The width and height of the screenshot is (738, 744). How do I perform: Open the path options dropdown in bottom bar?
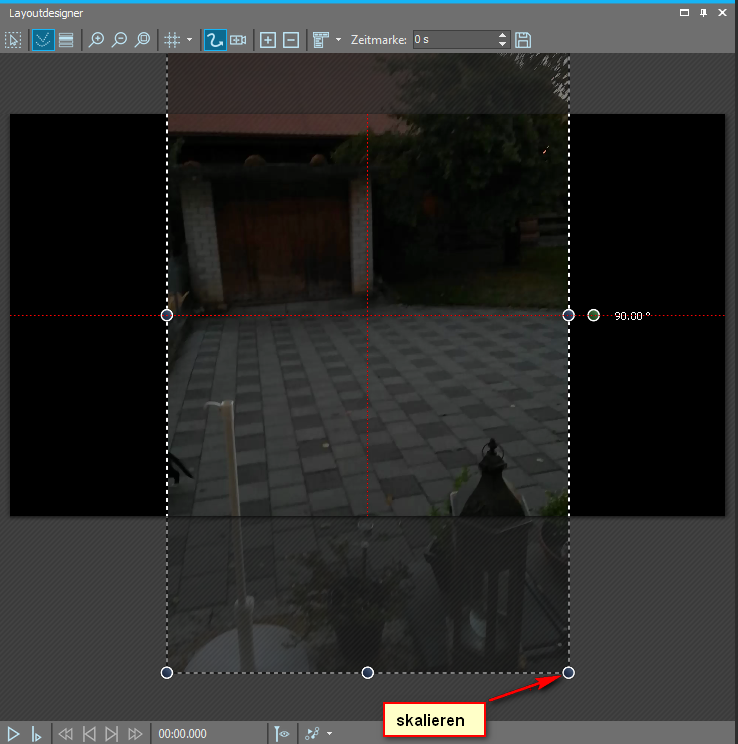[329, 734]
